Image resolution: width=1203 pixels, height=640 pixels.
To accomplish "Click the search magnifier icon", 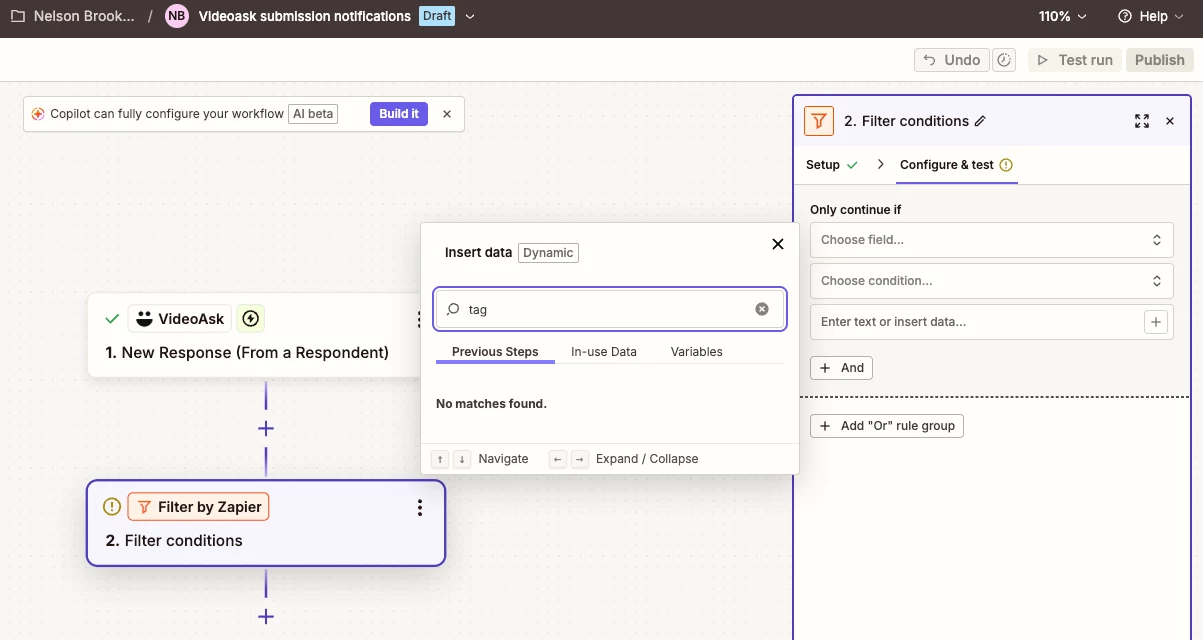I will [453, 309].
